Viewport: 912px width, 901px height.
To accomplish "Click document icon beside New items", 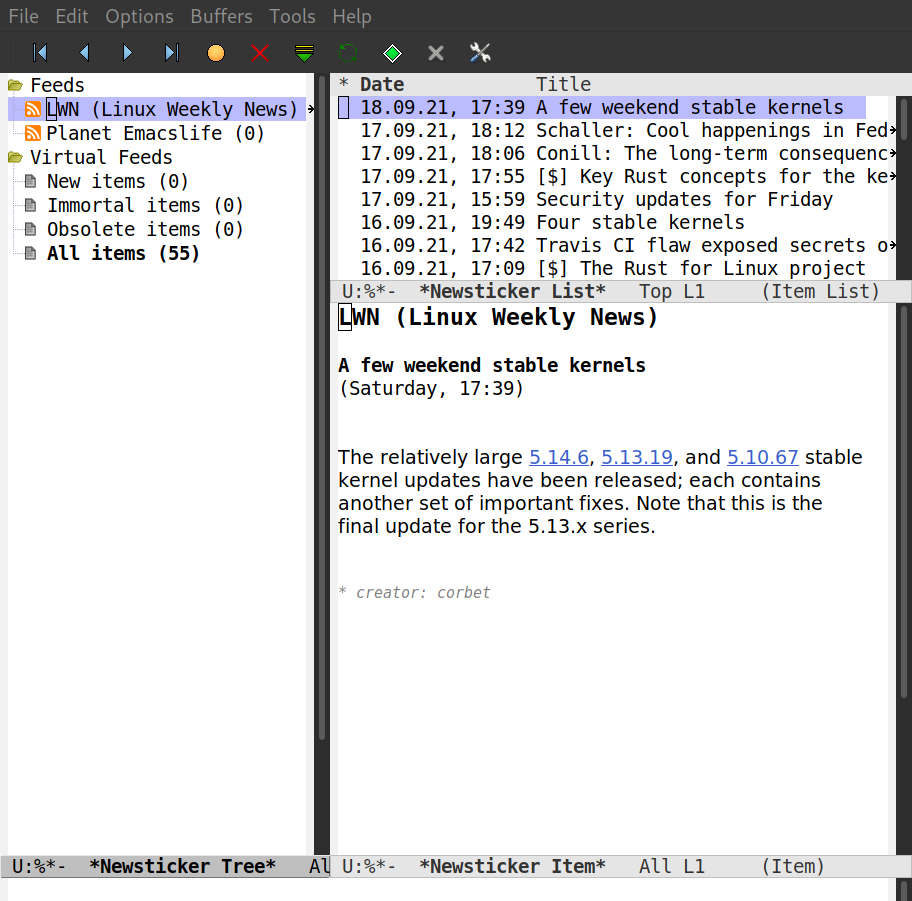I will (x=31, y=181).
